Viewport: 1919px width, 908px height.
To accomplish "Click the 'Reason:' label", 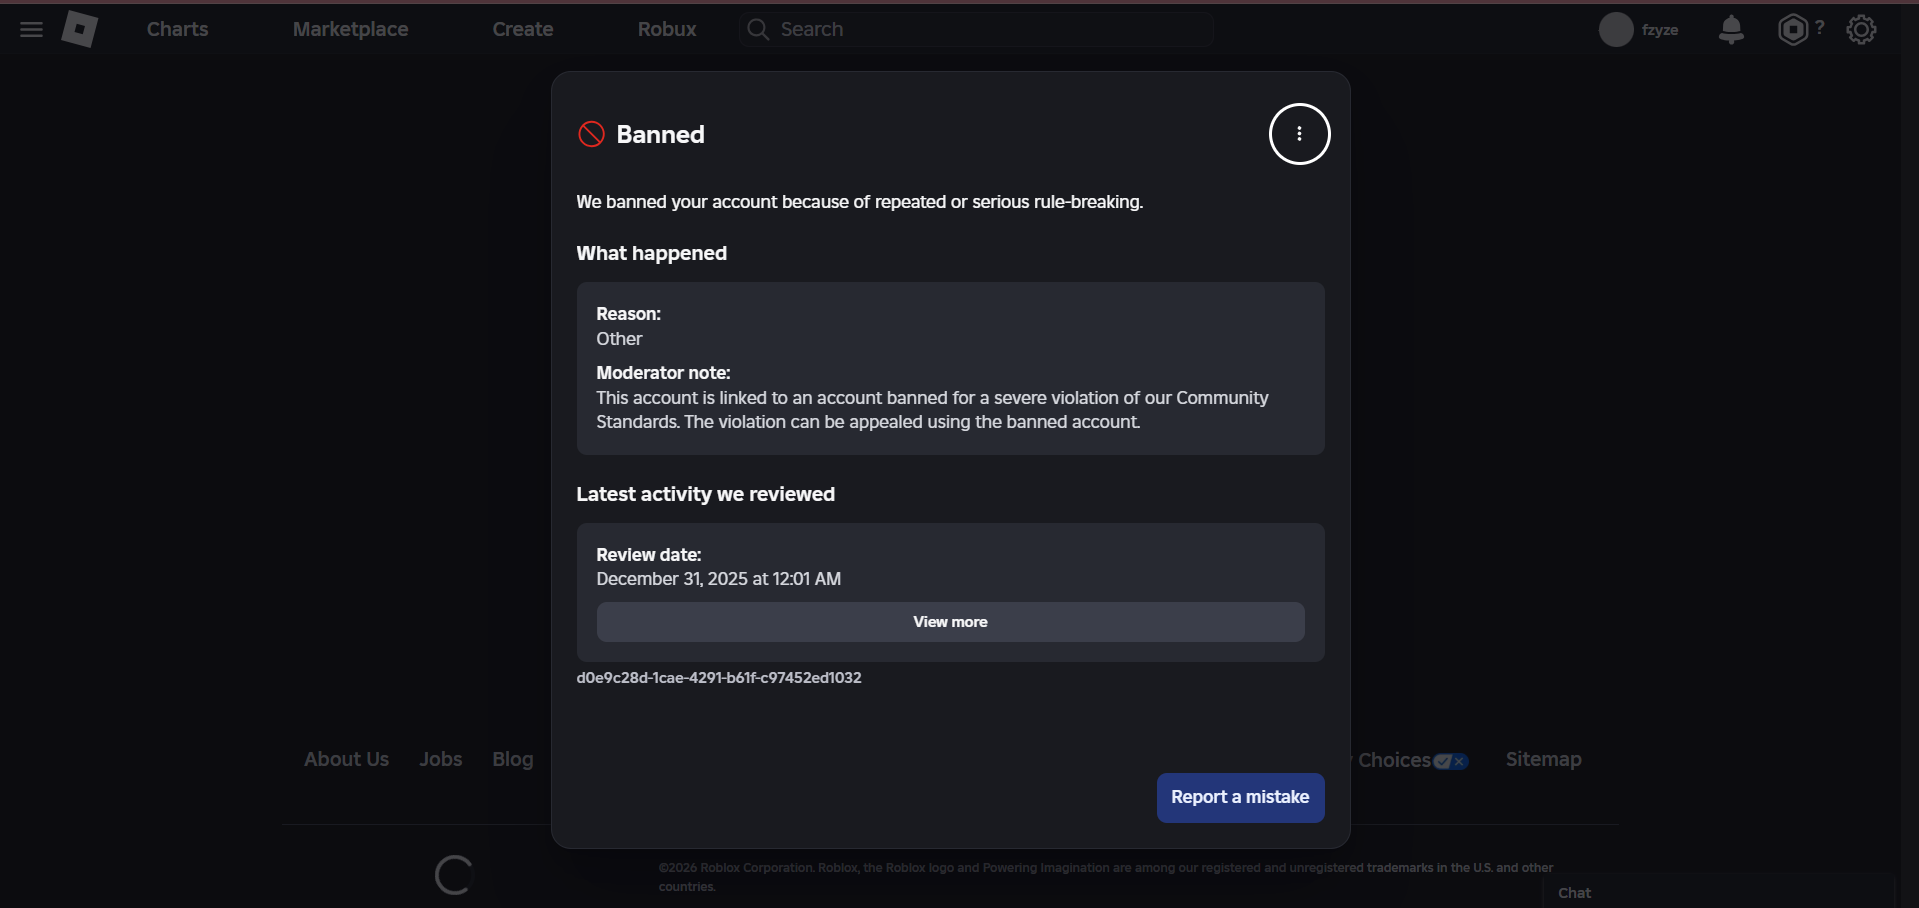I will pyautogui.click(x=628, y=314).
